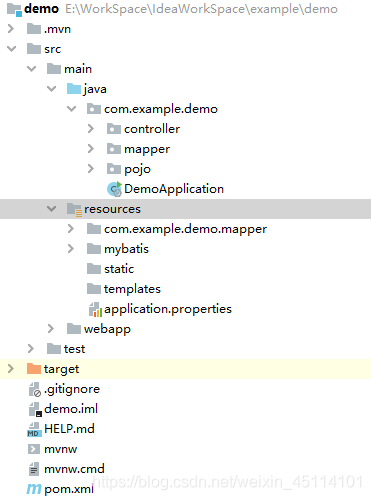Click the pom.xml Maven icon
Viewport: 371px width, 500px height.
point(34,489)
